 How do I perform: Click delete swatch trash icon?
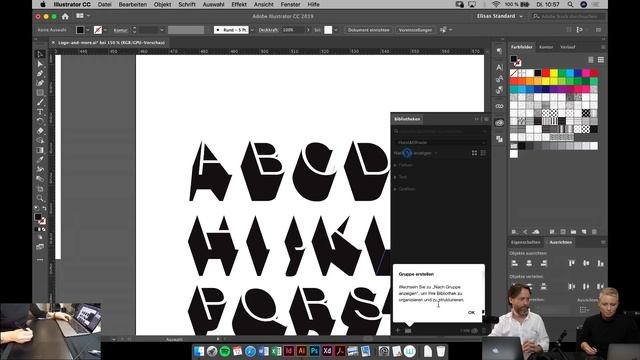click(x=594, y=231)
